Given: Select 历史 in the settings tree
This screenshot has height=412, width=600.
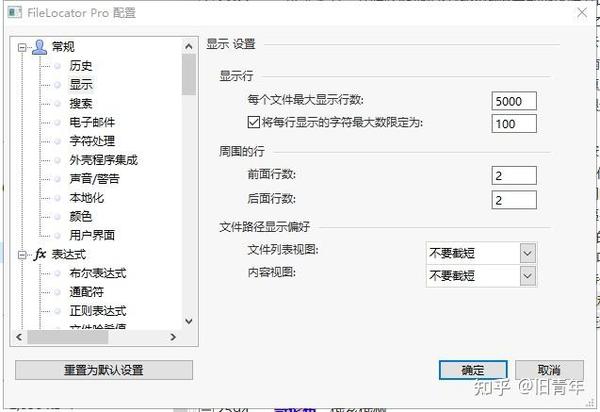Looking at the screenshot, I should click(81, 66).
